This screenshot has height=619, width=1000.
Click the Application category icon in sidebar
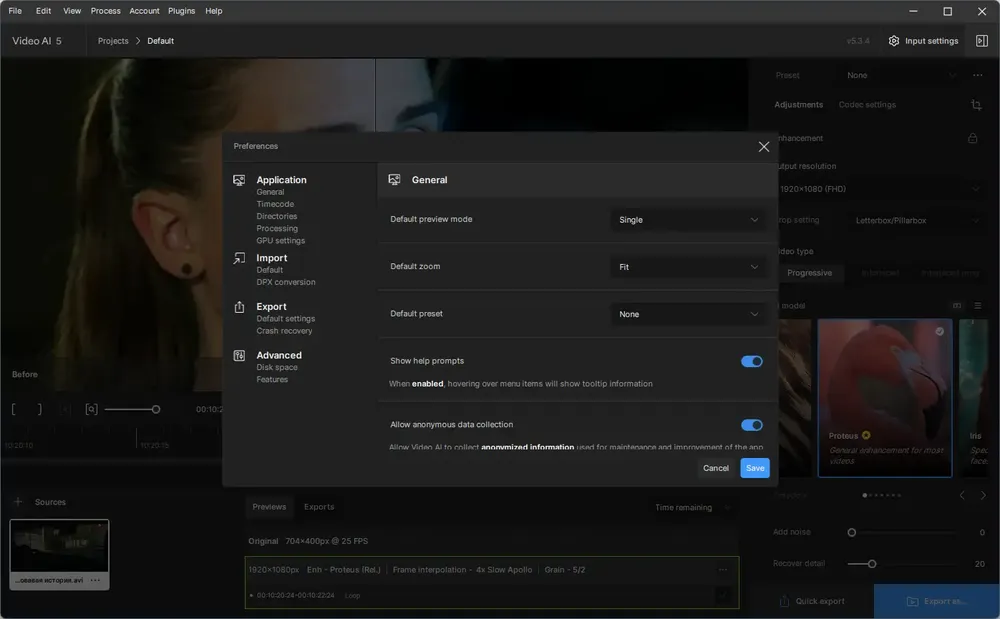(239, 180)
